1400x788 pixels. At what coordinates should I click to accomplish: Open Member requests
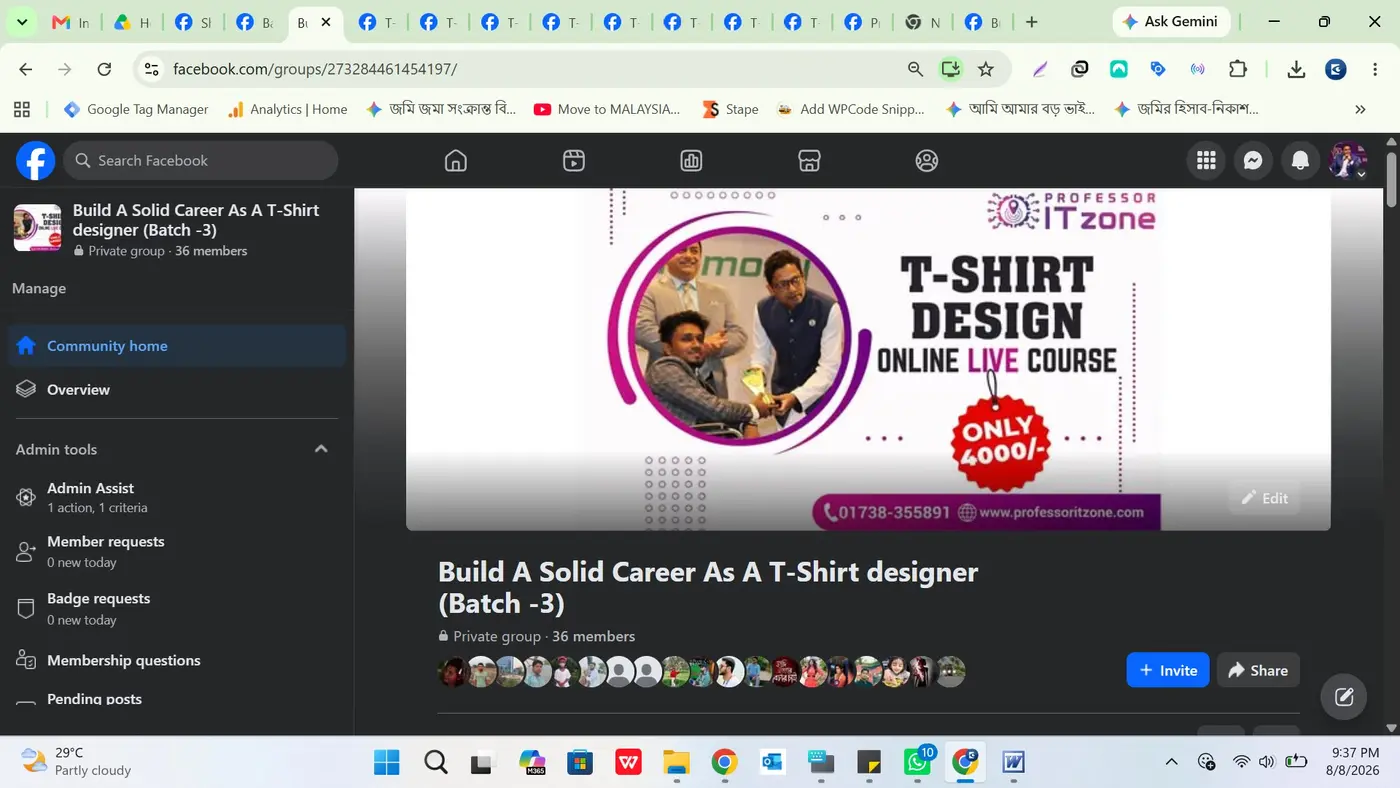(x=177, y=551)
